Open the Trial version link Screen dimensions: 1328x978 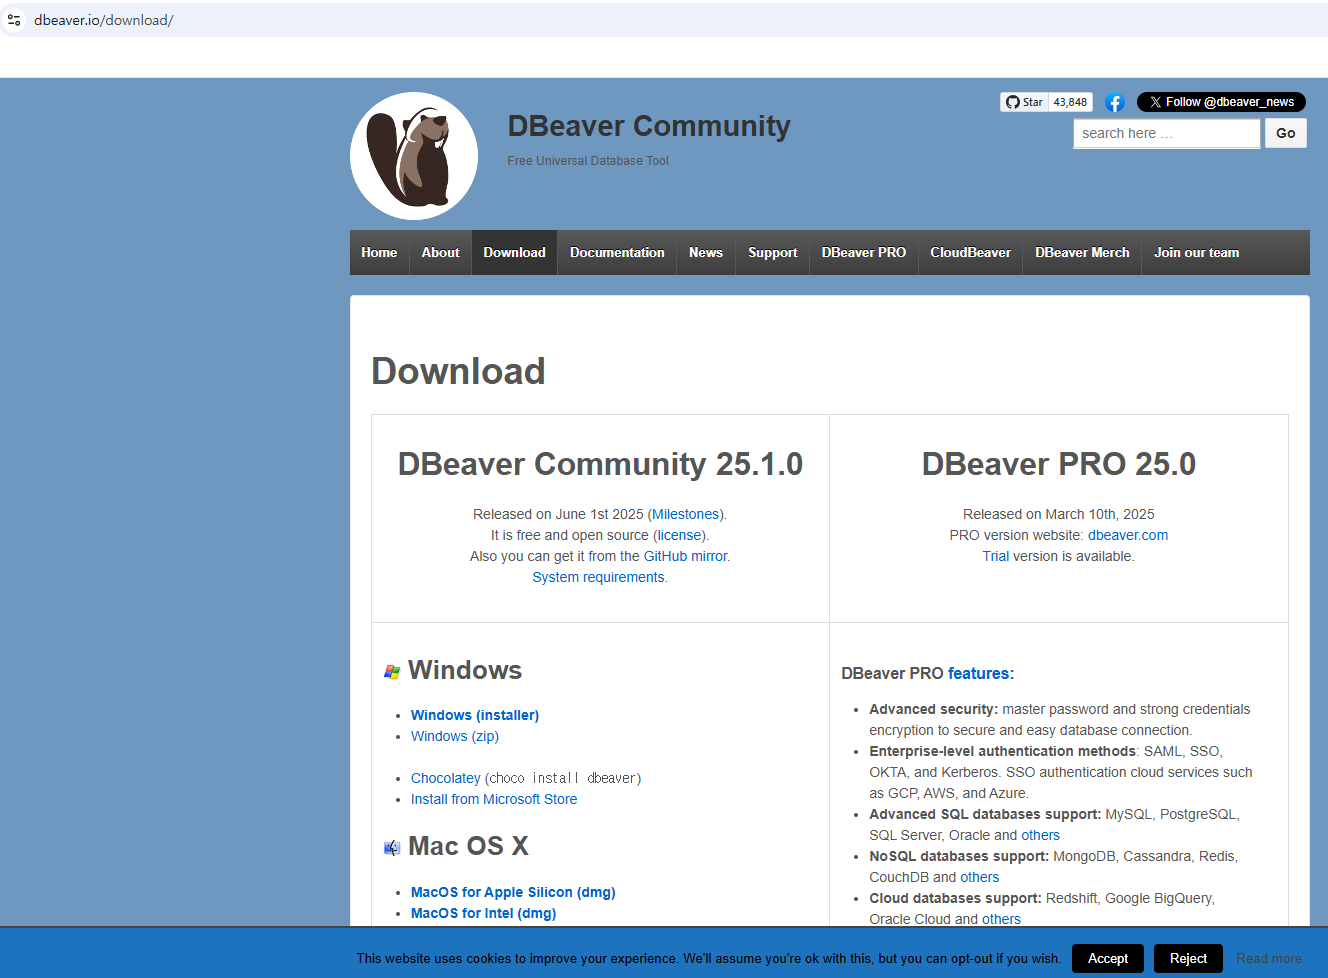[995, 556]
